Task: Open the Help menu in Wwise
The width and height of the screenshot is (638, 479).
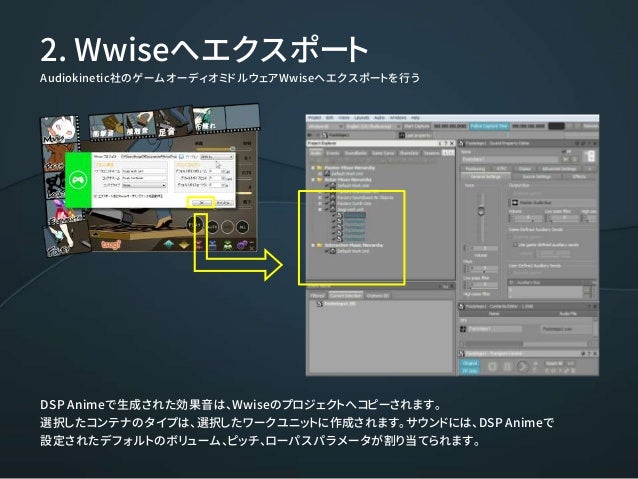Action: click(x=415, y=118)
